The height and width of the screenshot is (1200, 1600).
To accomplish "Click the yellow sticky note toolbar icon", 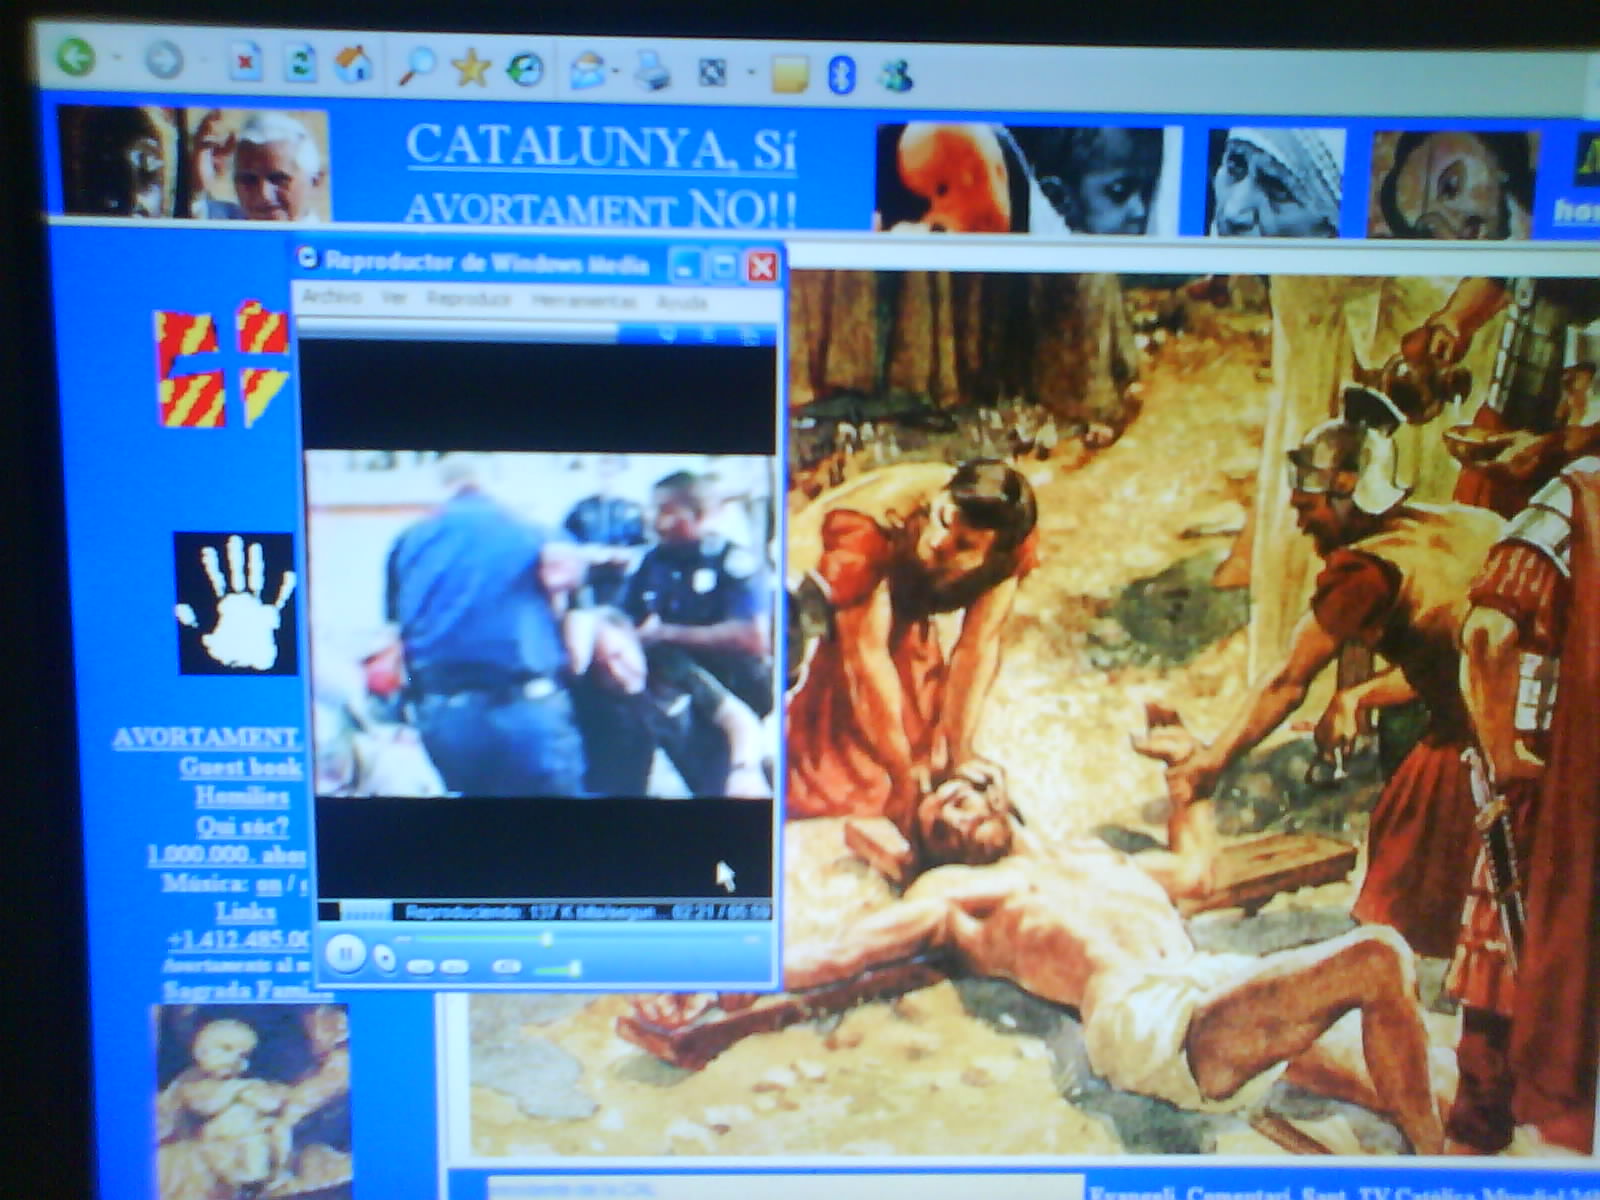I will pos(789,75).
